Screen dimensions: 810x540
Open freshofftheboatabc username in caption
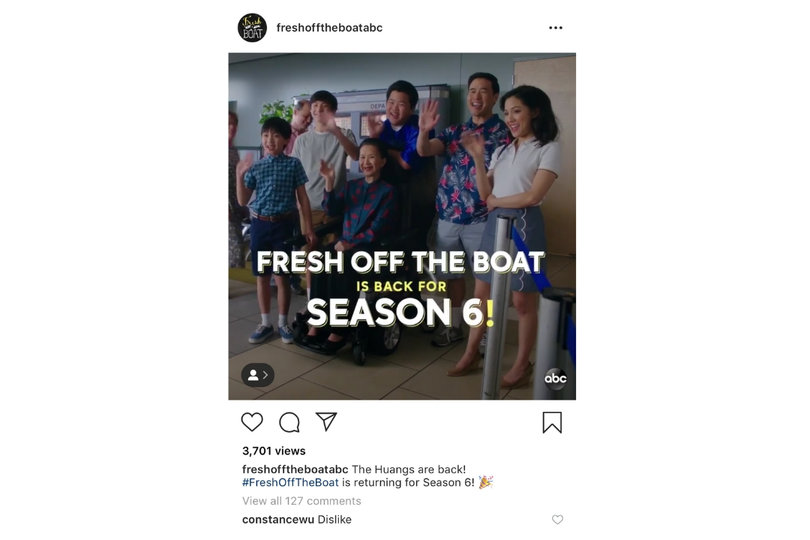click(x=295, y=469)
